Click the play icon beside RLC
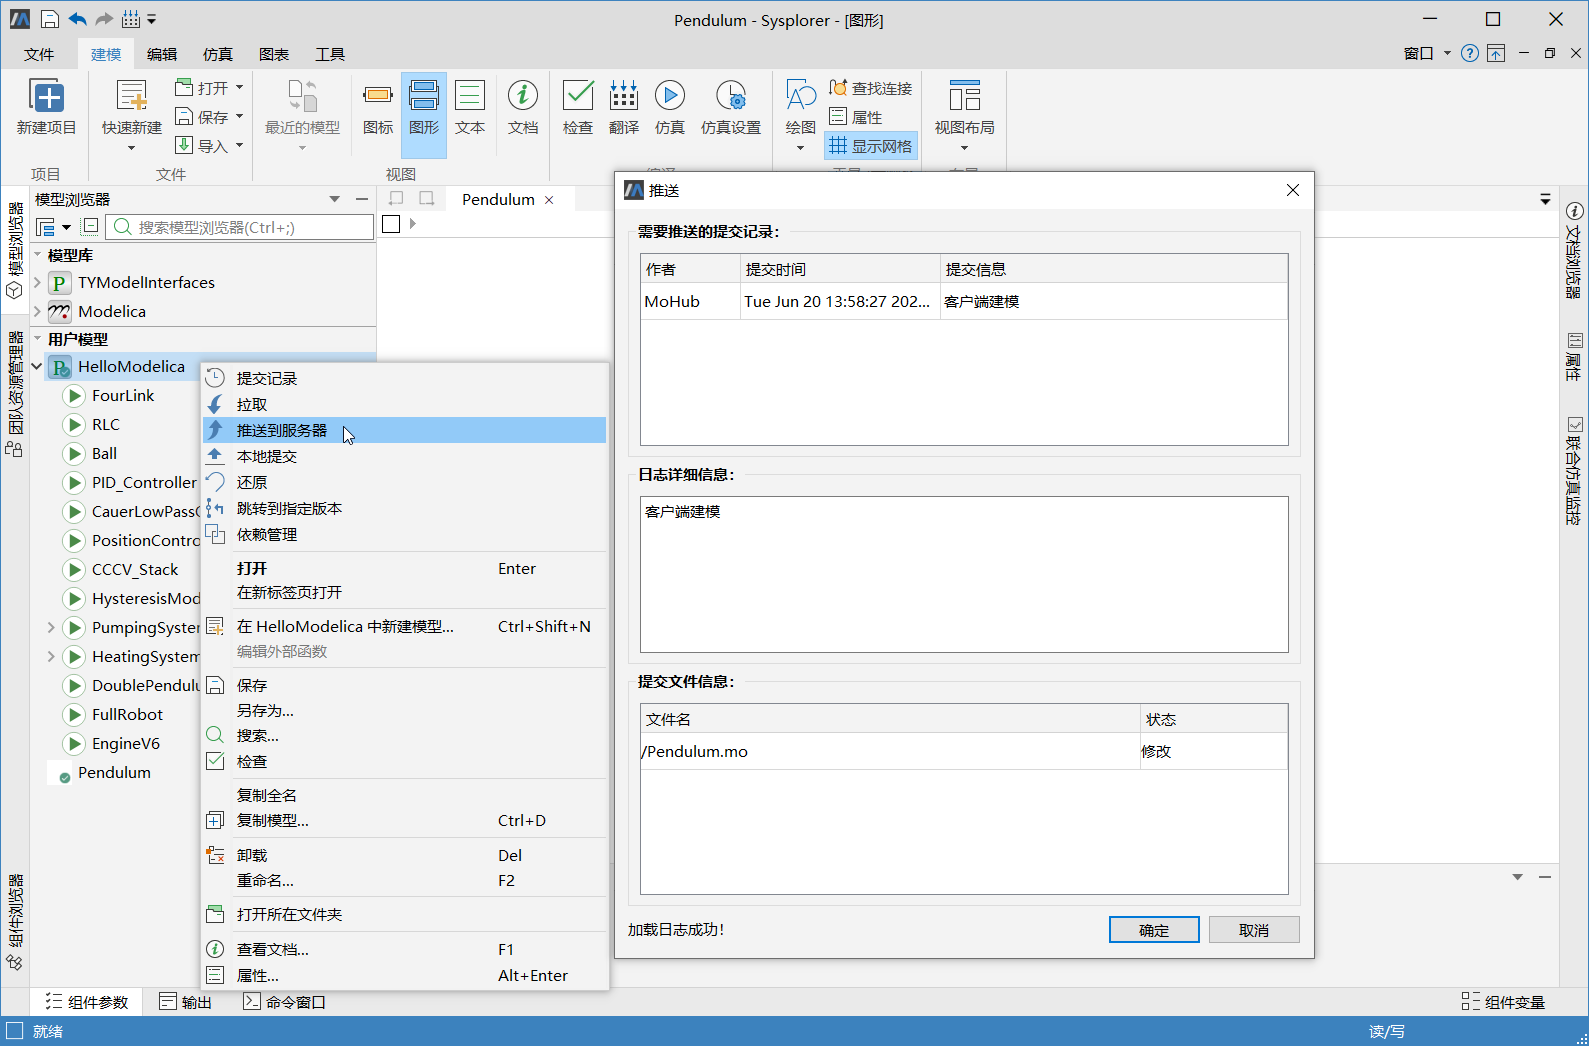This screenshot has height=1046, width=1589. 74,424
